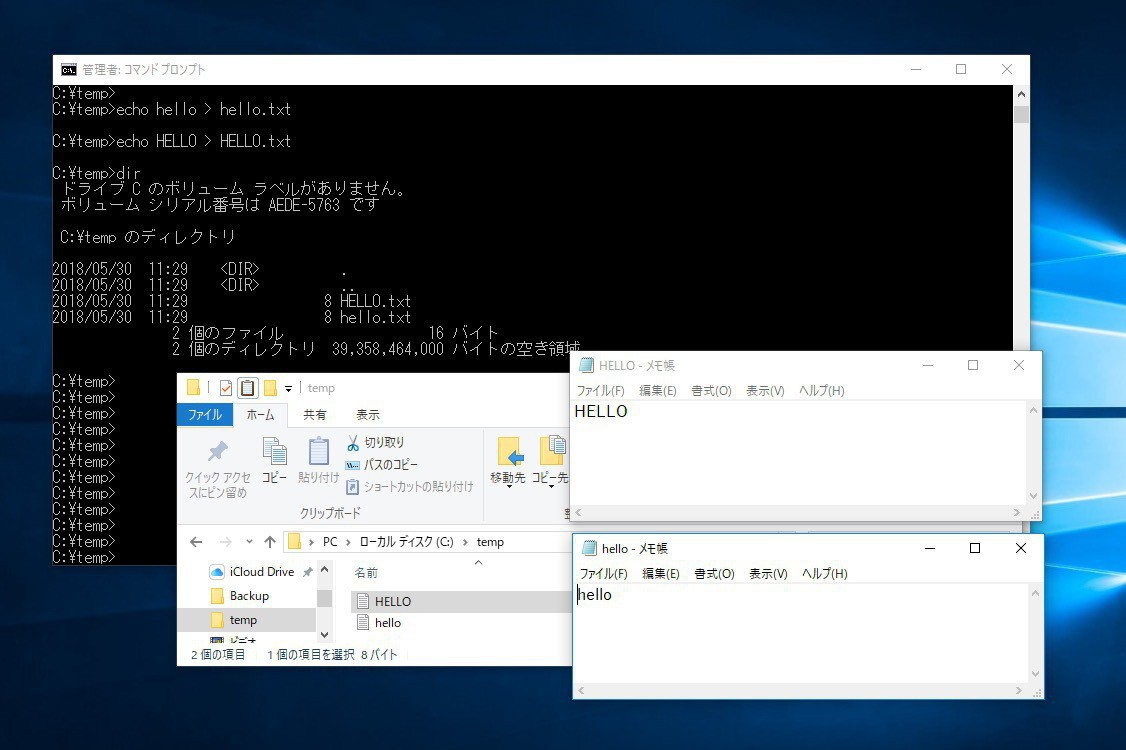Open the recent locations dropdown chevron

tap(249, 542)
